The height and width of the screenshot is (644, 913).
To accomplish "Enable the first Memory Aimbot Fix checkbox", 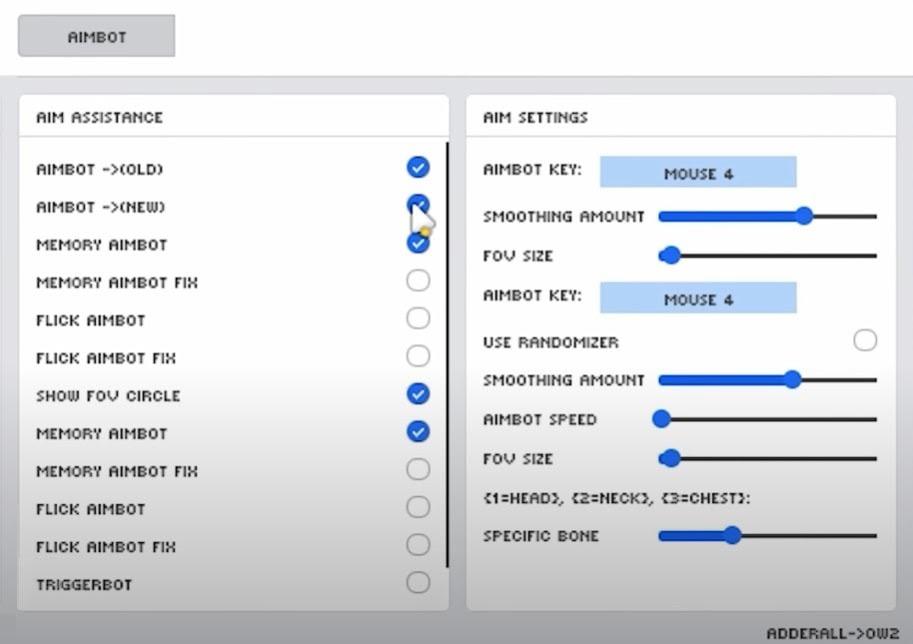I will 418,281.
